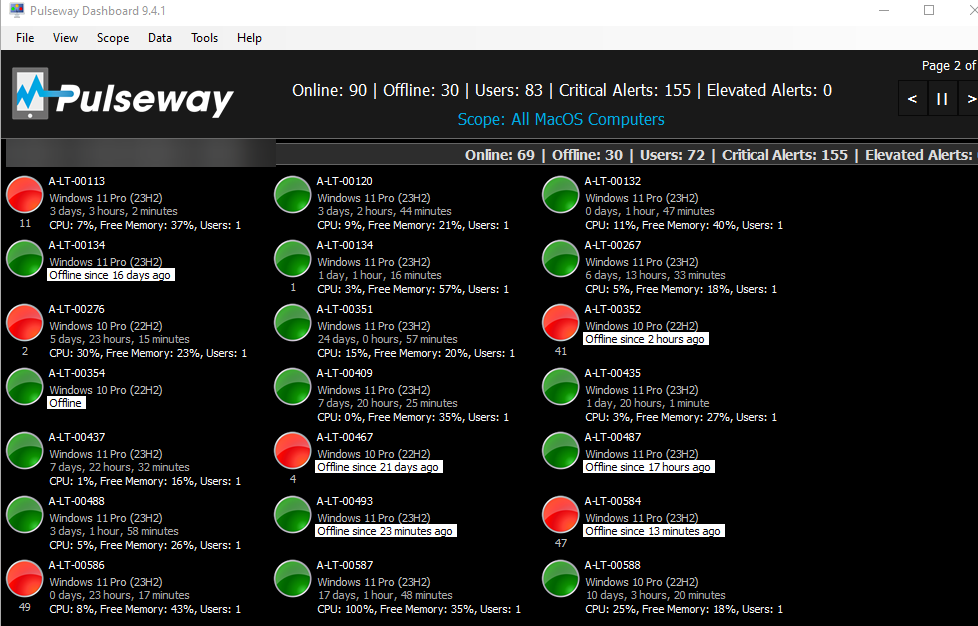Open the View menu
Screen dimensions: 978x626
pos(65,38)
